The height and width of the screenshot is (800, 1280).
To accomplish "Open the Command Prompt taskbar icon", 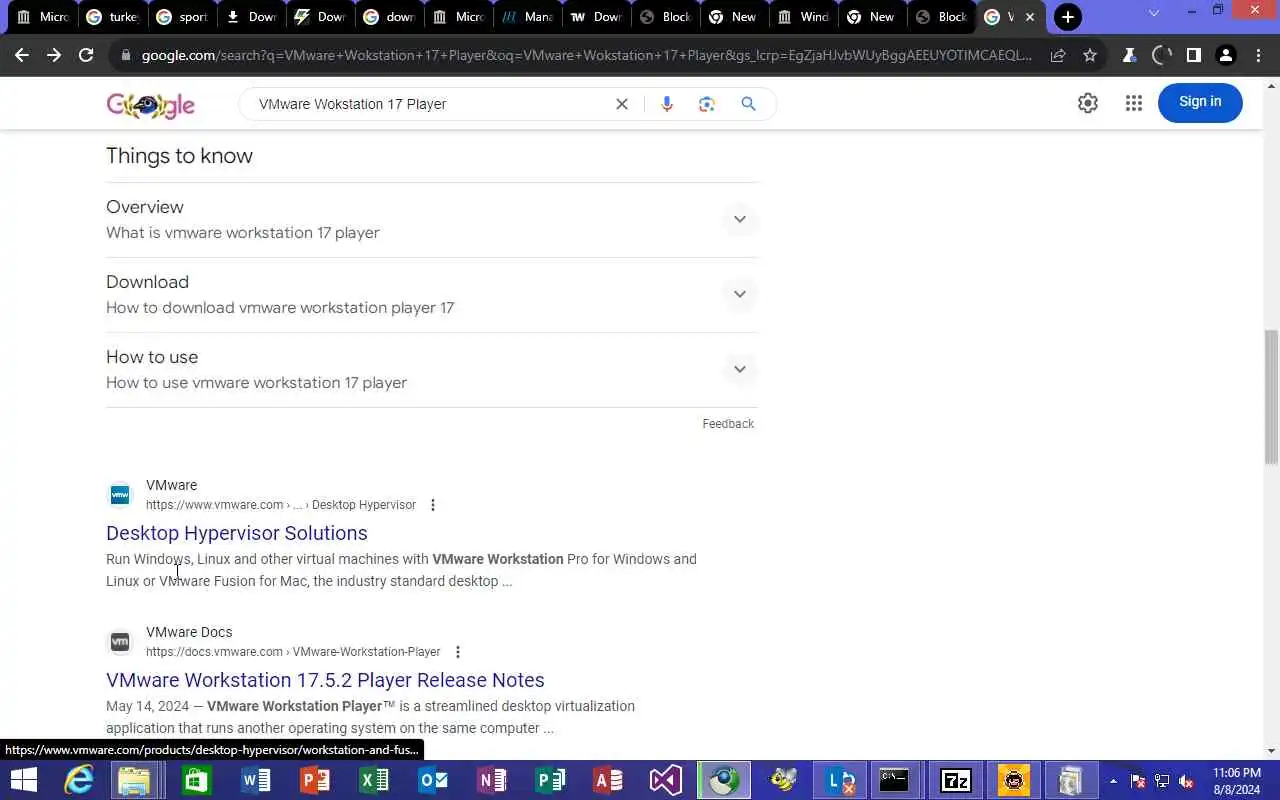I will click(894, 780).
